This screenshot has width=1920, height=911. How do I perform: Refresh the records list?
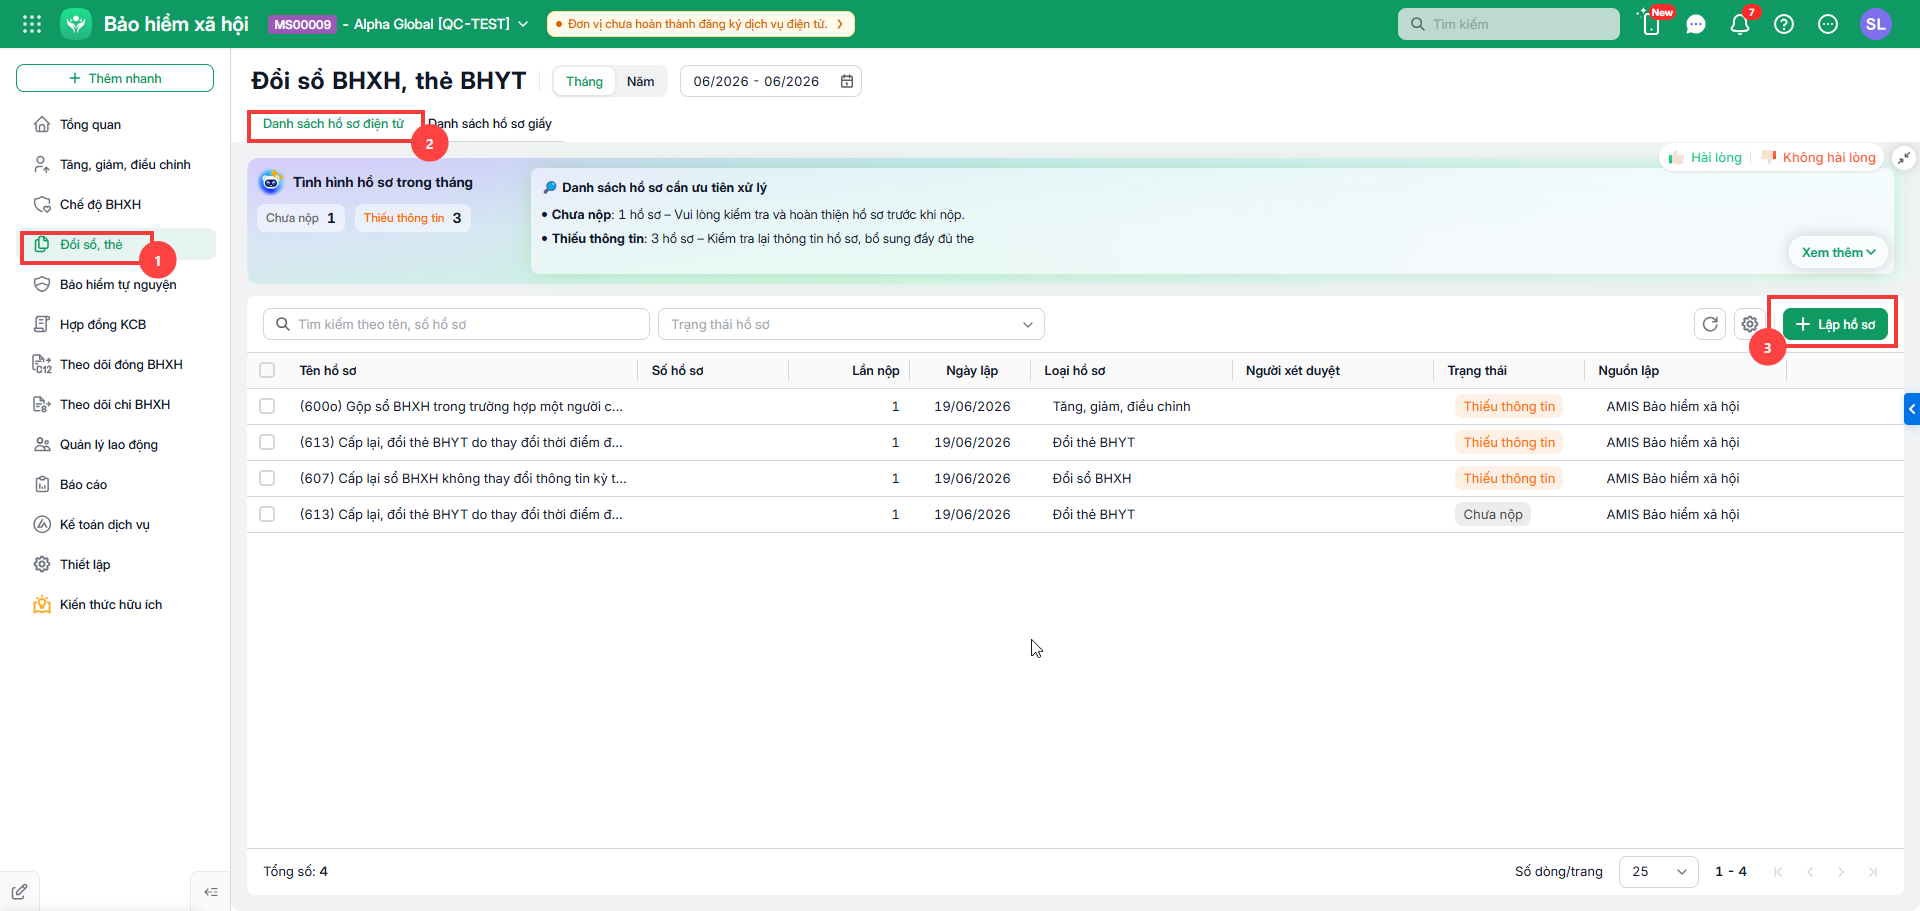coord(1710,324)
